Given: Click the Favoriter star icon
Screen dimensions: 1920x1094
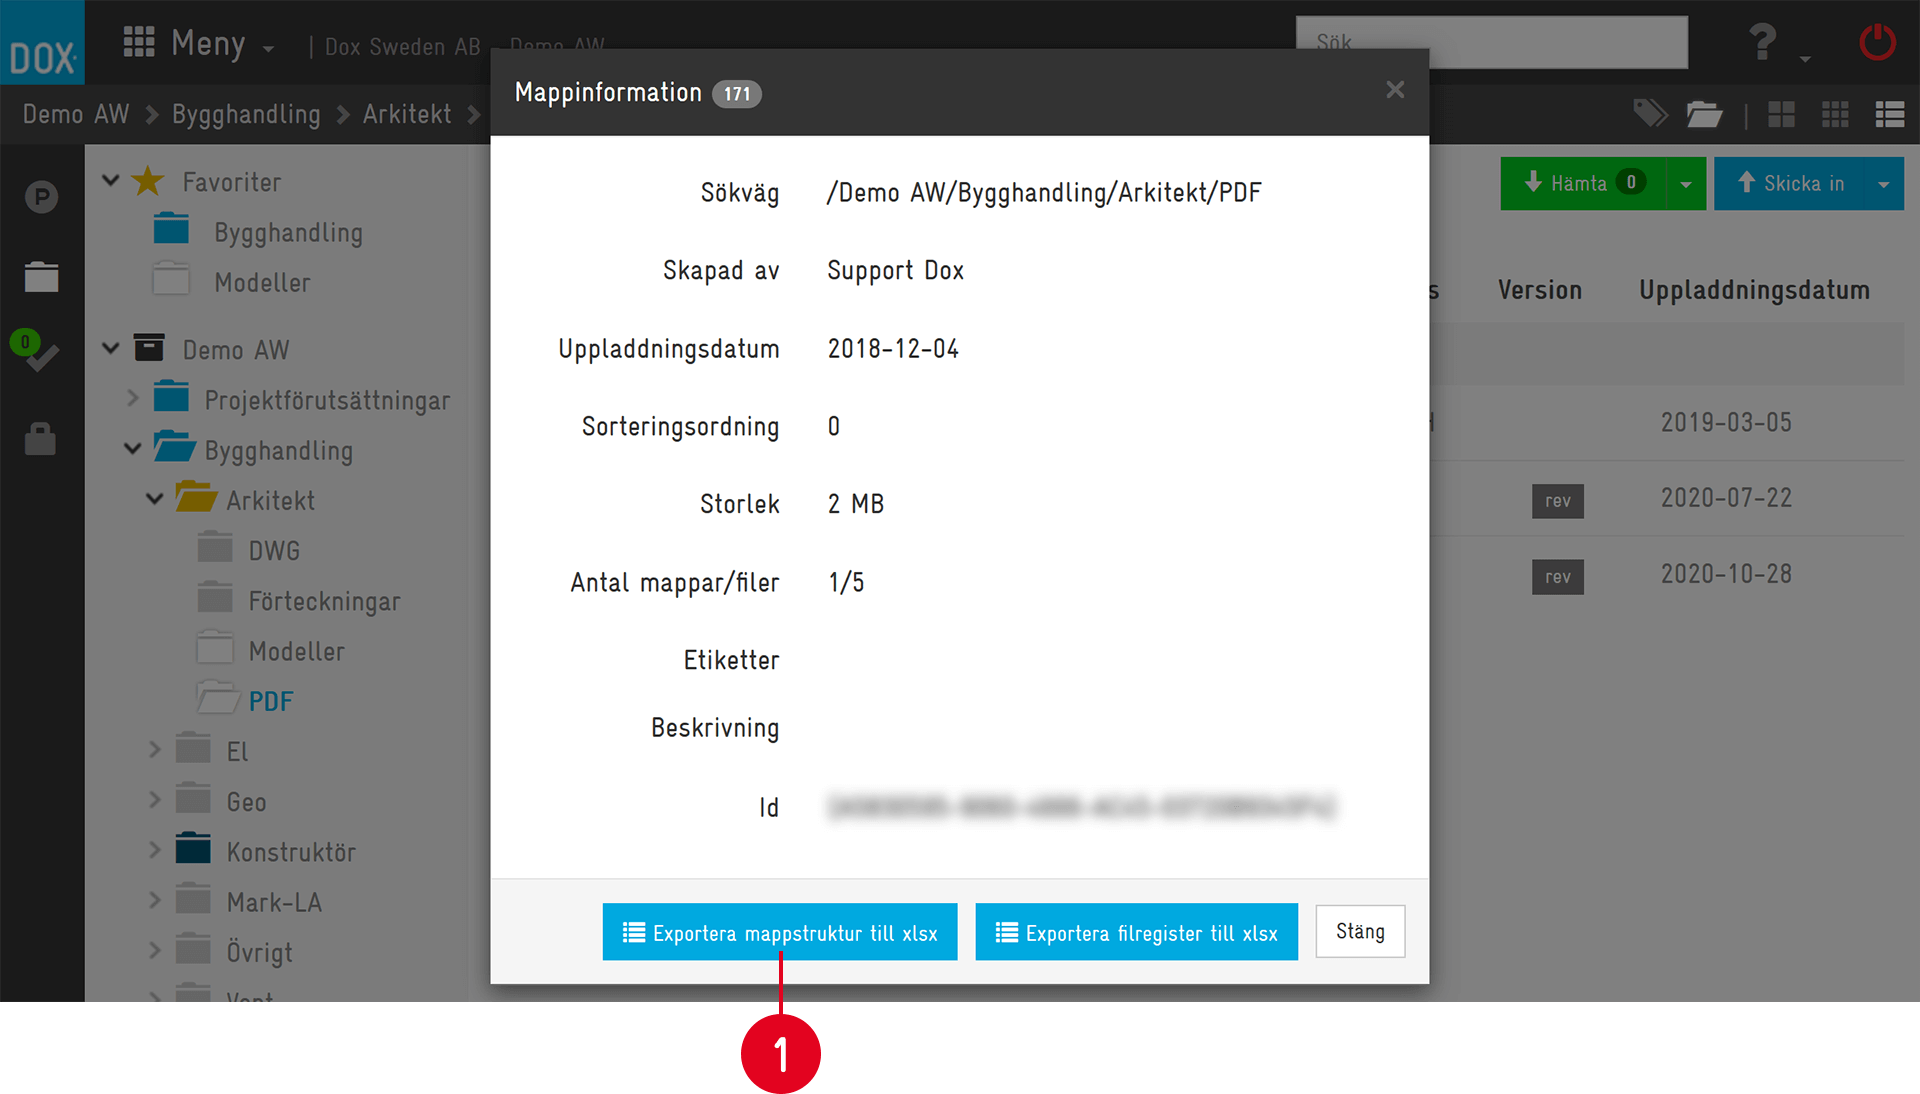Looking at the screenshot, I should pyautogui.click(x=148, y=181).
